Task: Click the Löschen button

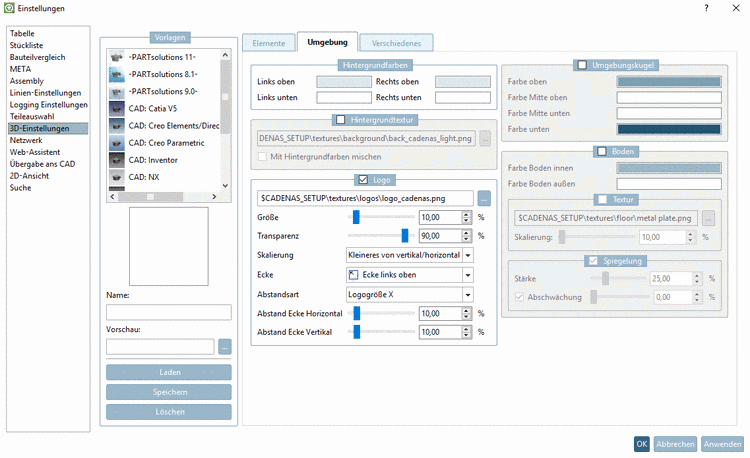Action: [169, 412]
